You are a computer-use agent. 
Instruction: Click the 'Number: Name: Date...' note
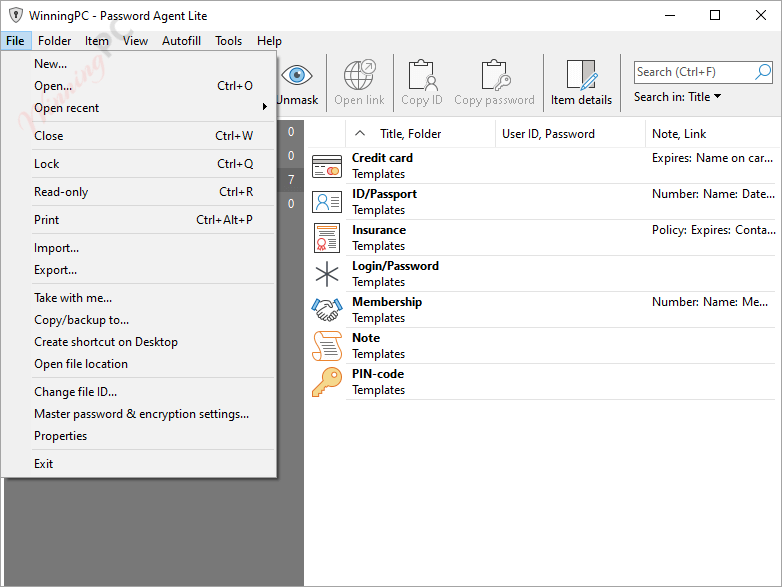pyautogui.click(x=713, y=194)
